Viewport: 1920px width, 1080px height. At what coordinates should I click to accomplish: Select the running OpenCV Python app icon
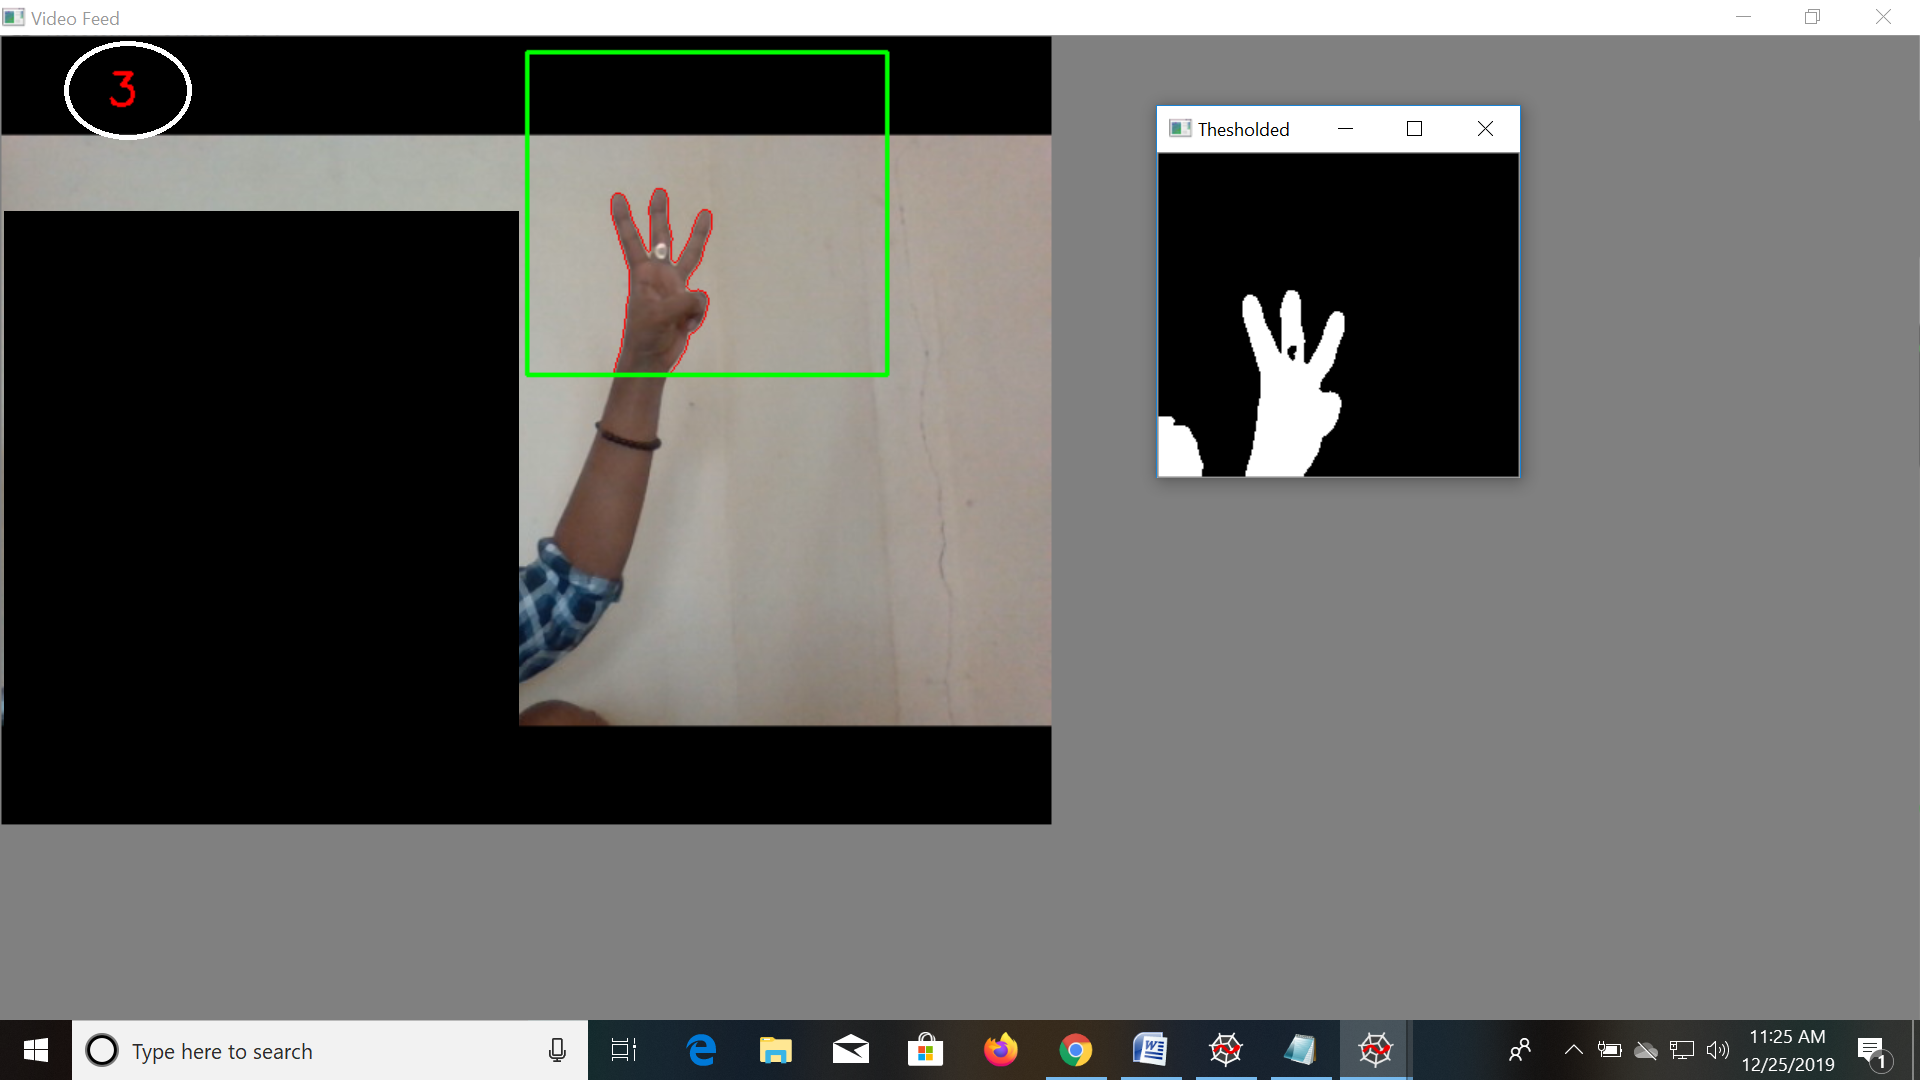pos(1375,1050)
